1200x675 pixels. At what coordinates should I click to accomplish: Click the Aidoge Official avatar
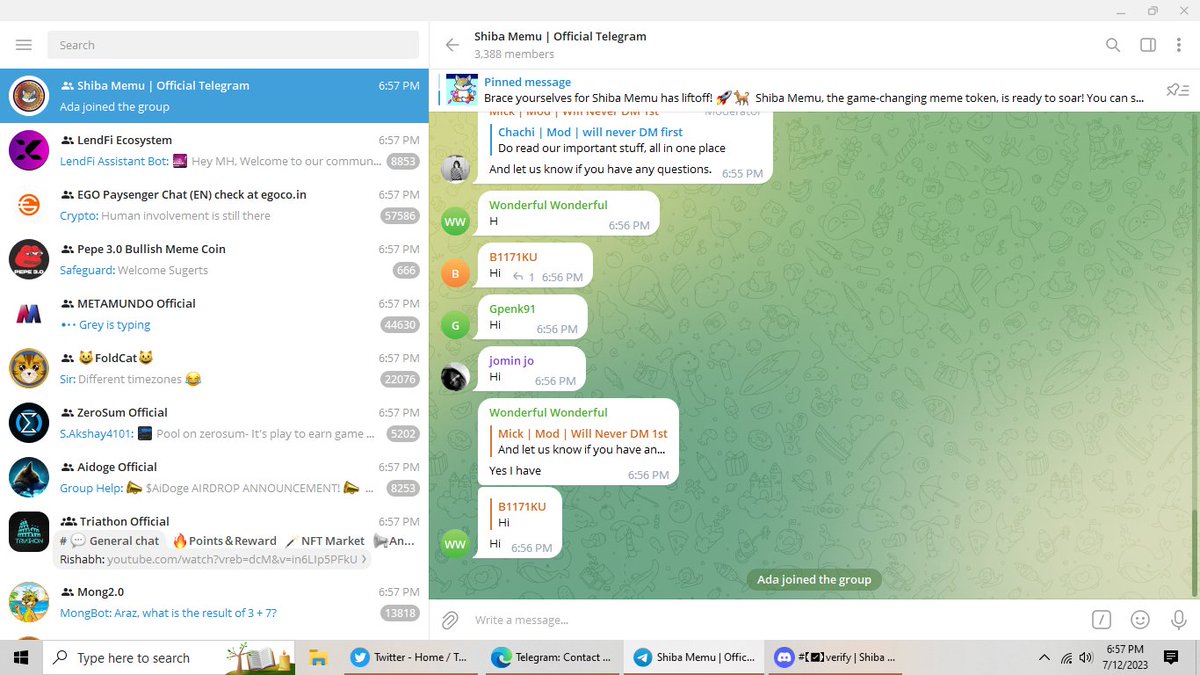[29, 477]
